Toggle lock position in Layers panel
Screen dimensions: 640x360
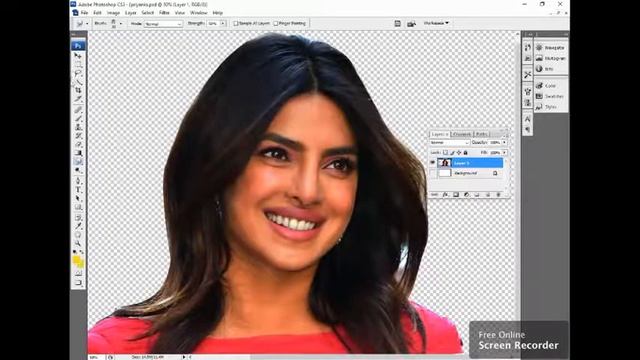click(459, 153)
